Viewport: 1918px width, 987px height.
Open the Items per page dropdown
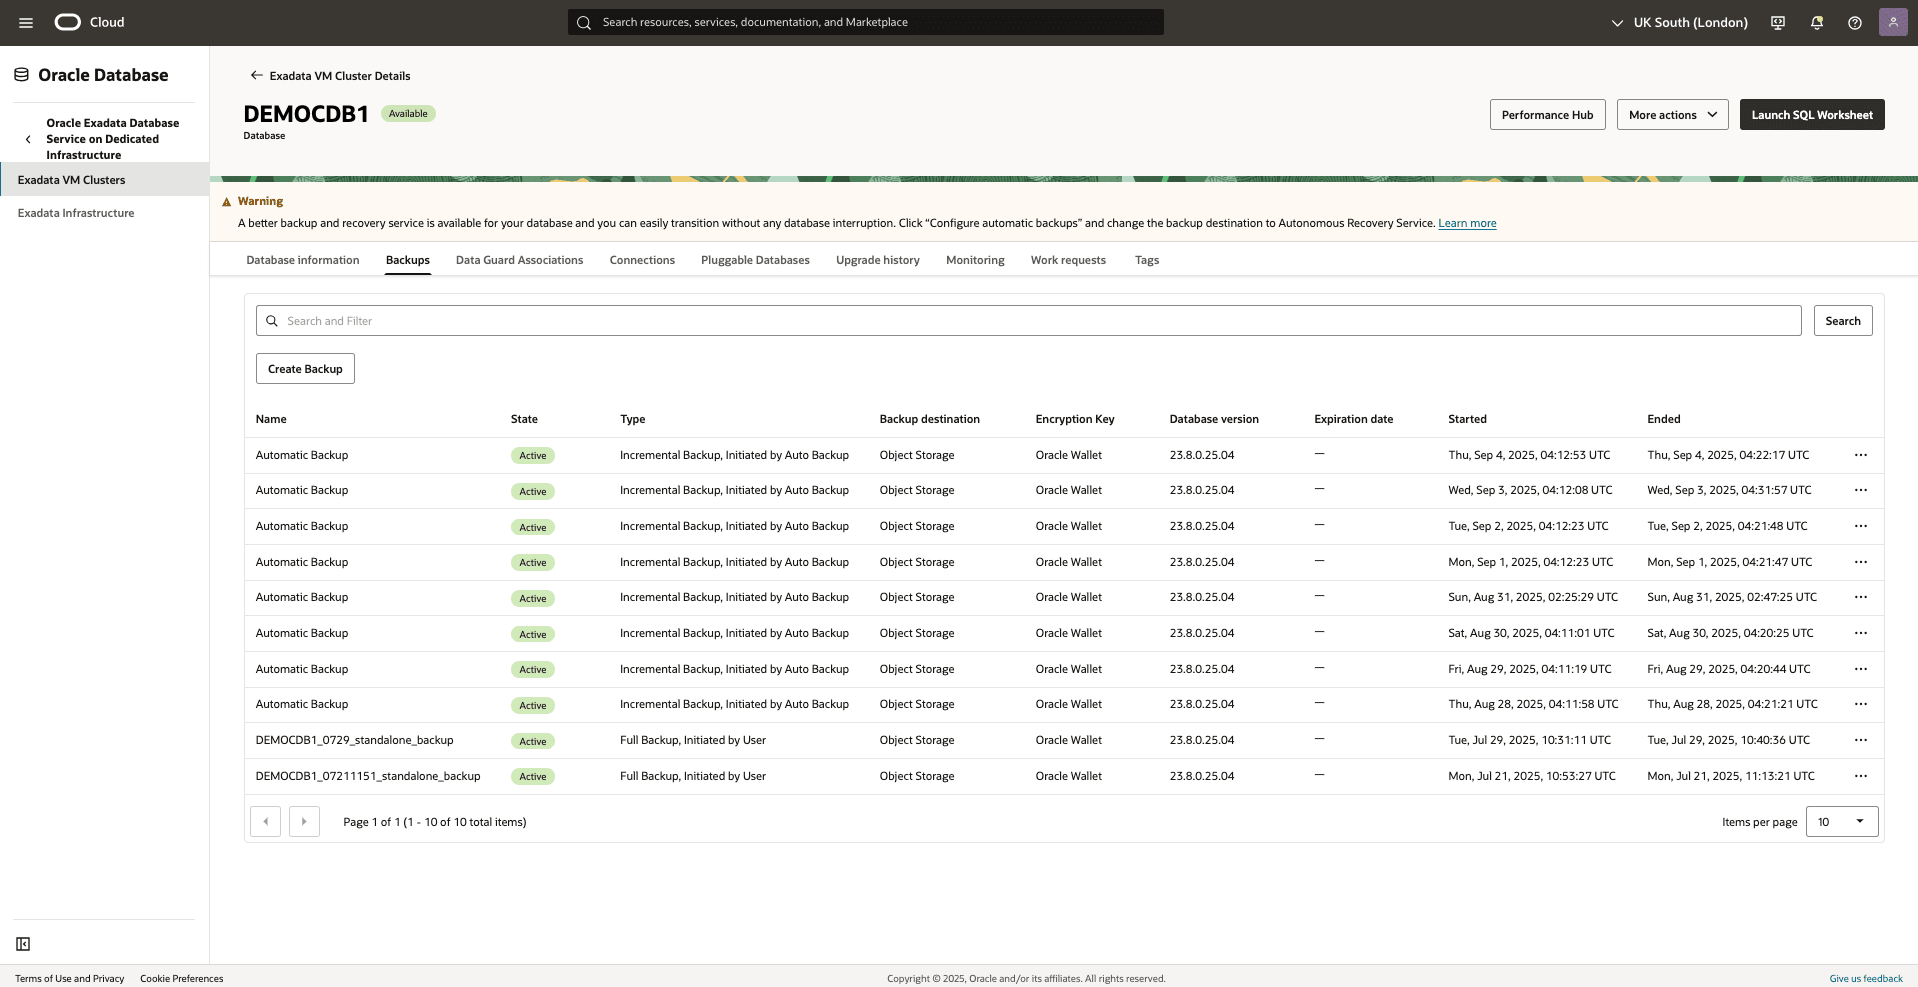coord(1841,821)
